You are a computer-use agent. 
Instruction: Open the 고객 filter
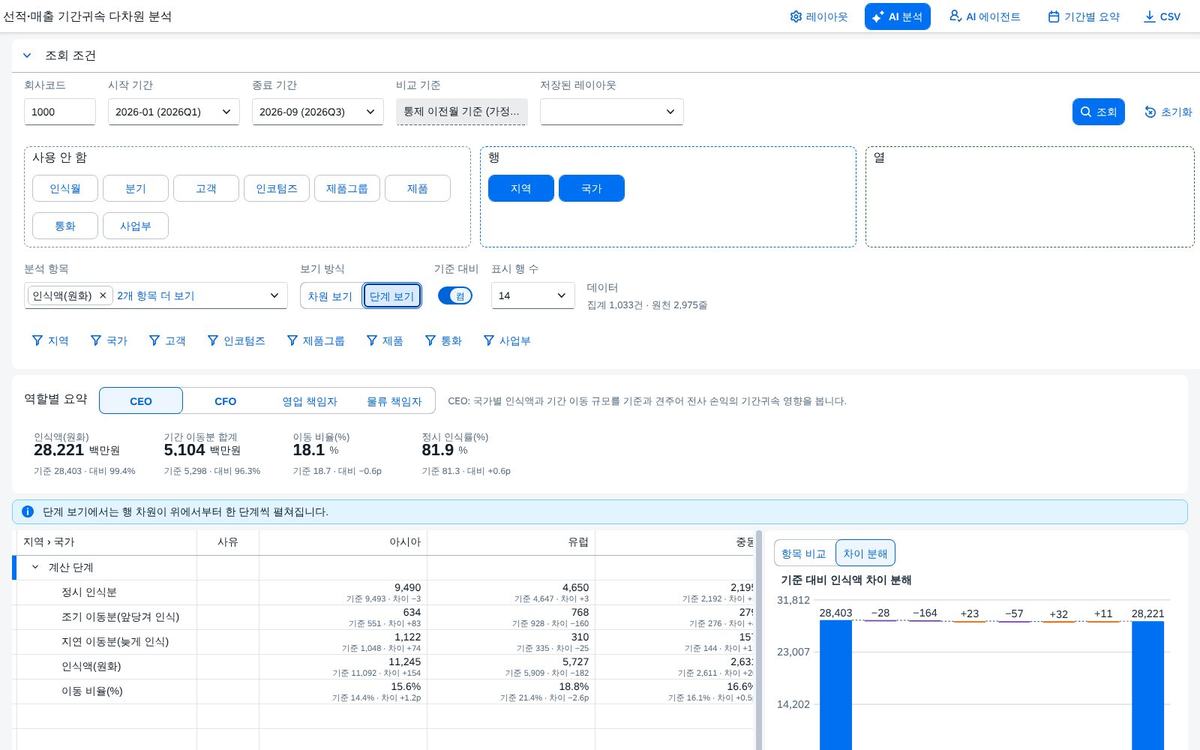click(x=168, y=341)
